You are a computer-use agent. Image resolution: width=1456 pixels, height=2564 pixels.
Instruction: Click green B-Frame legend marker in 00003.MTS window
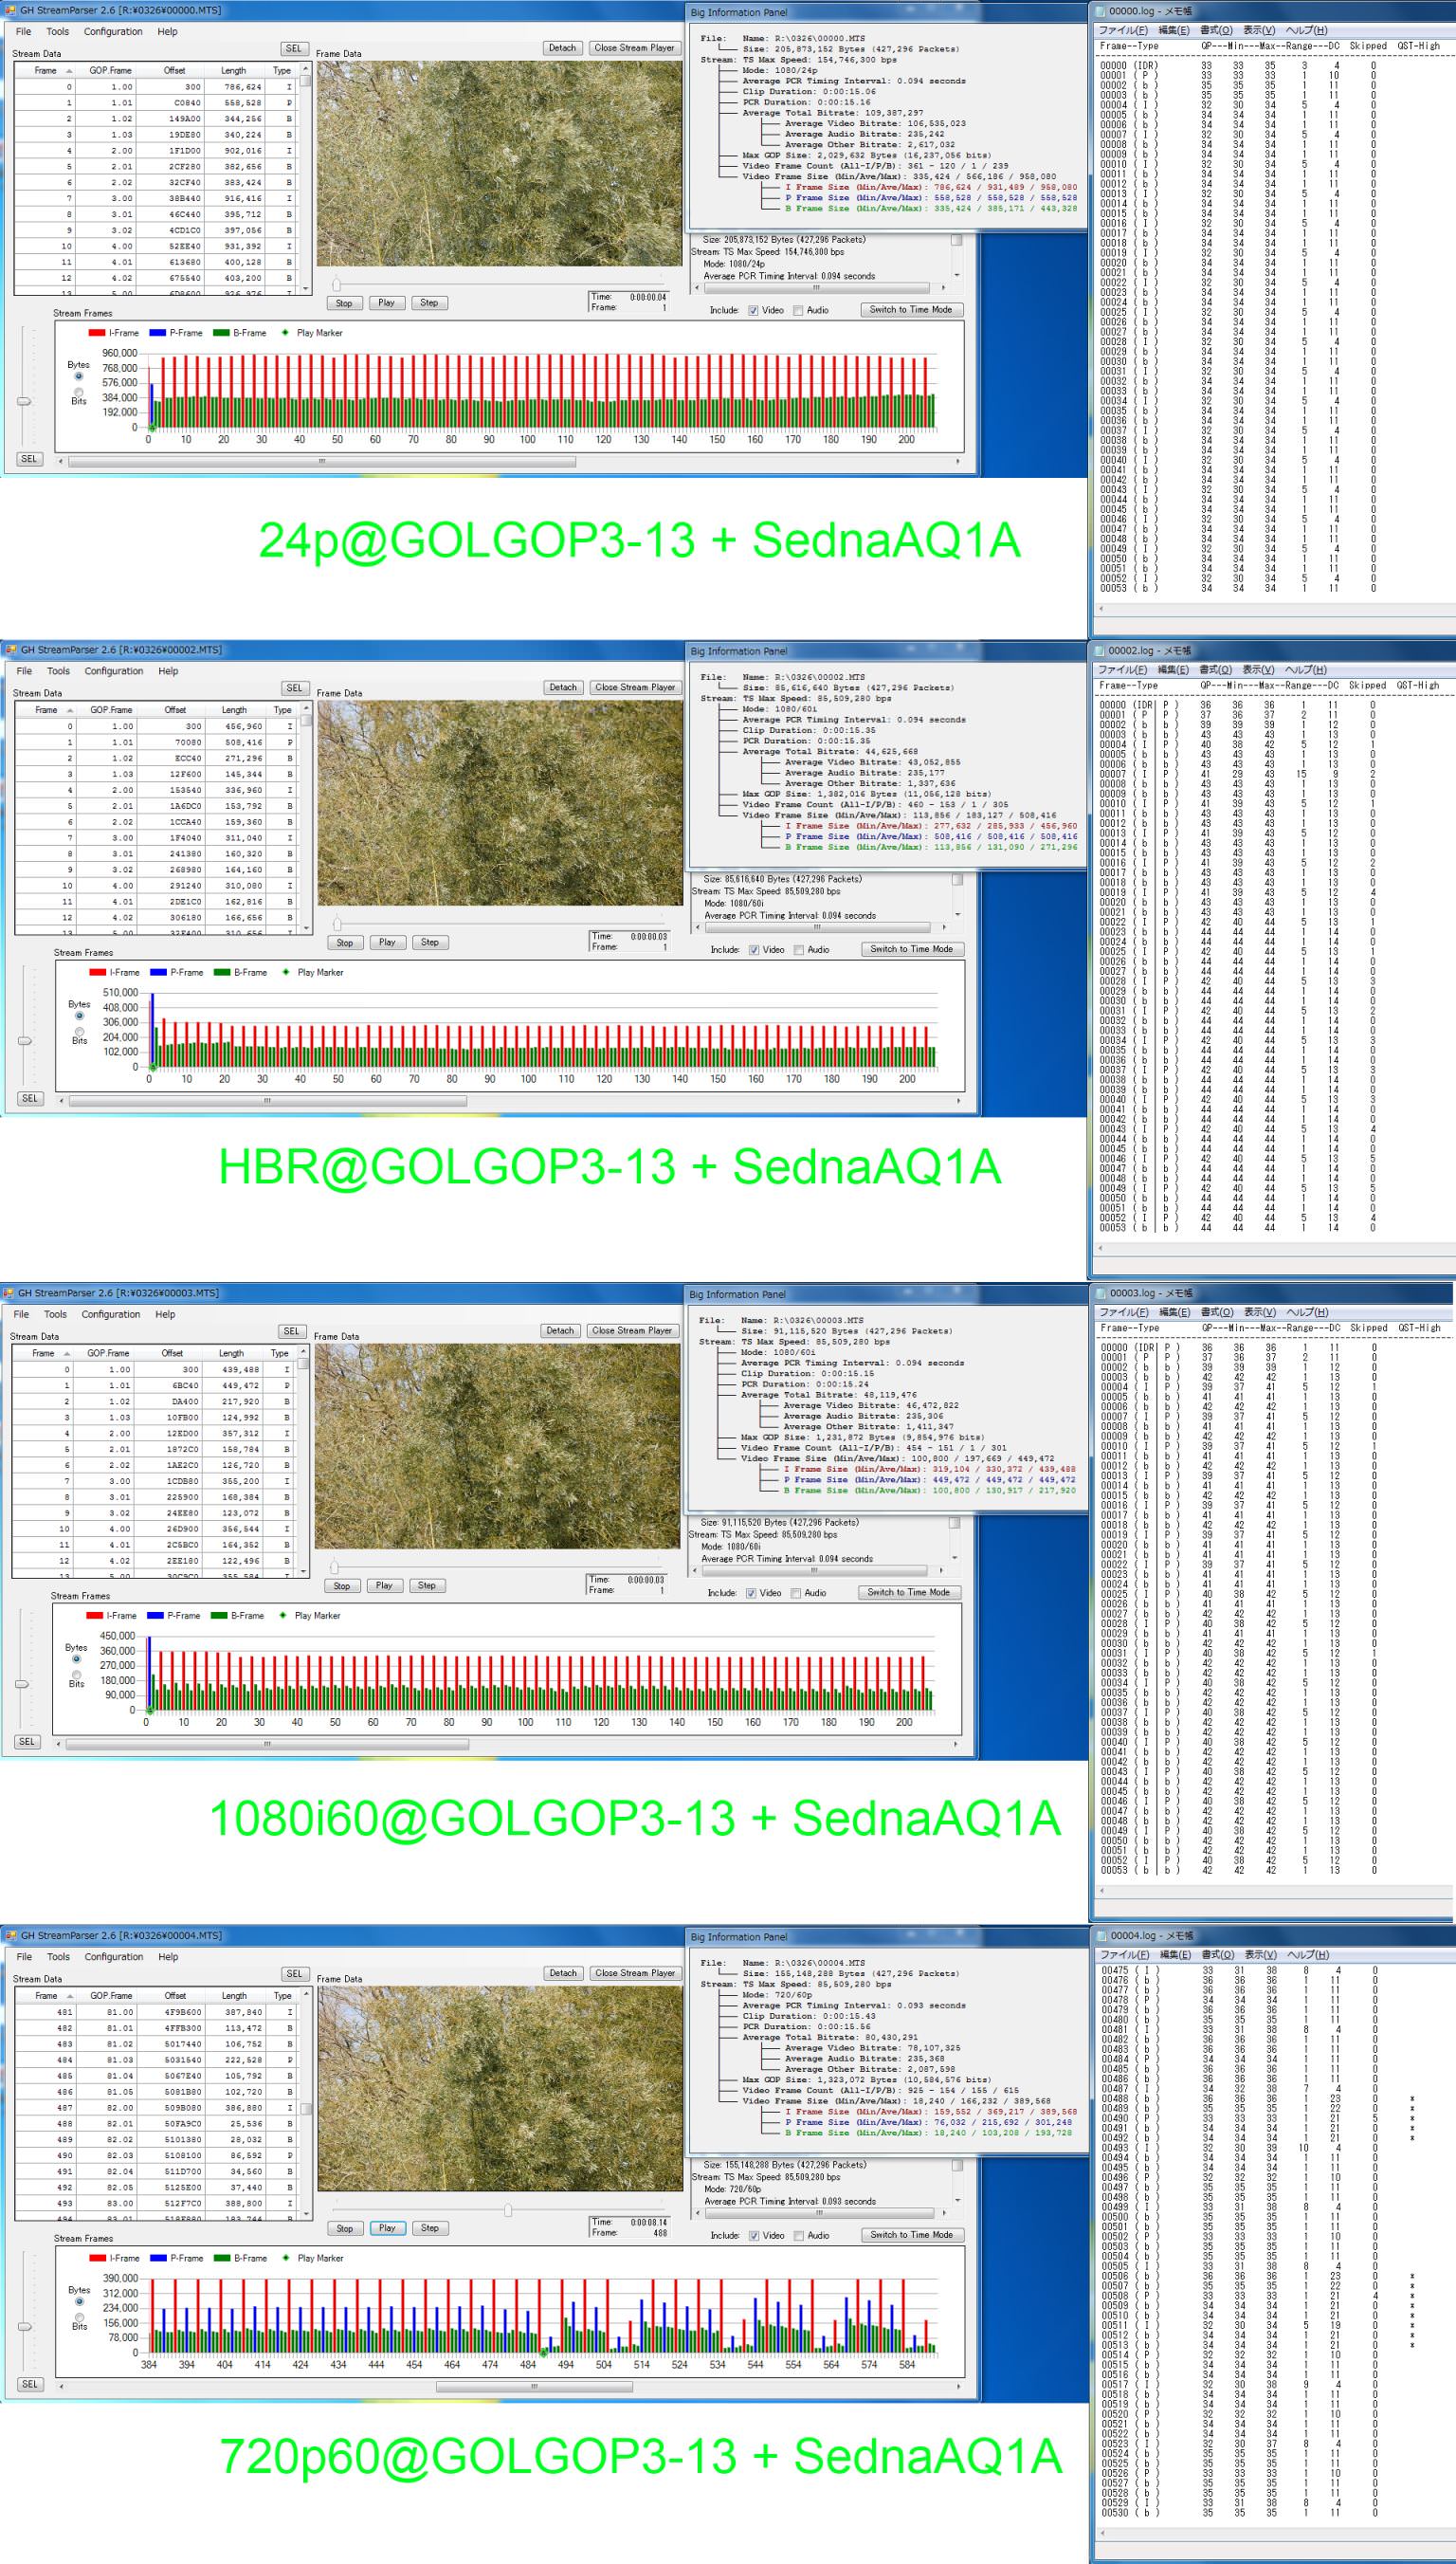pos(219,1615)
